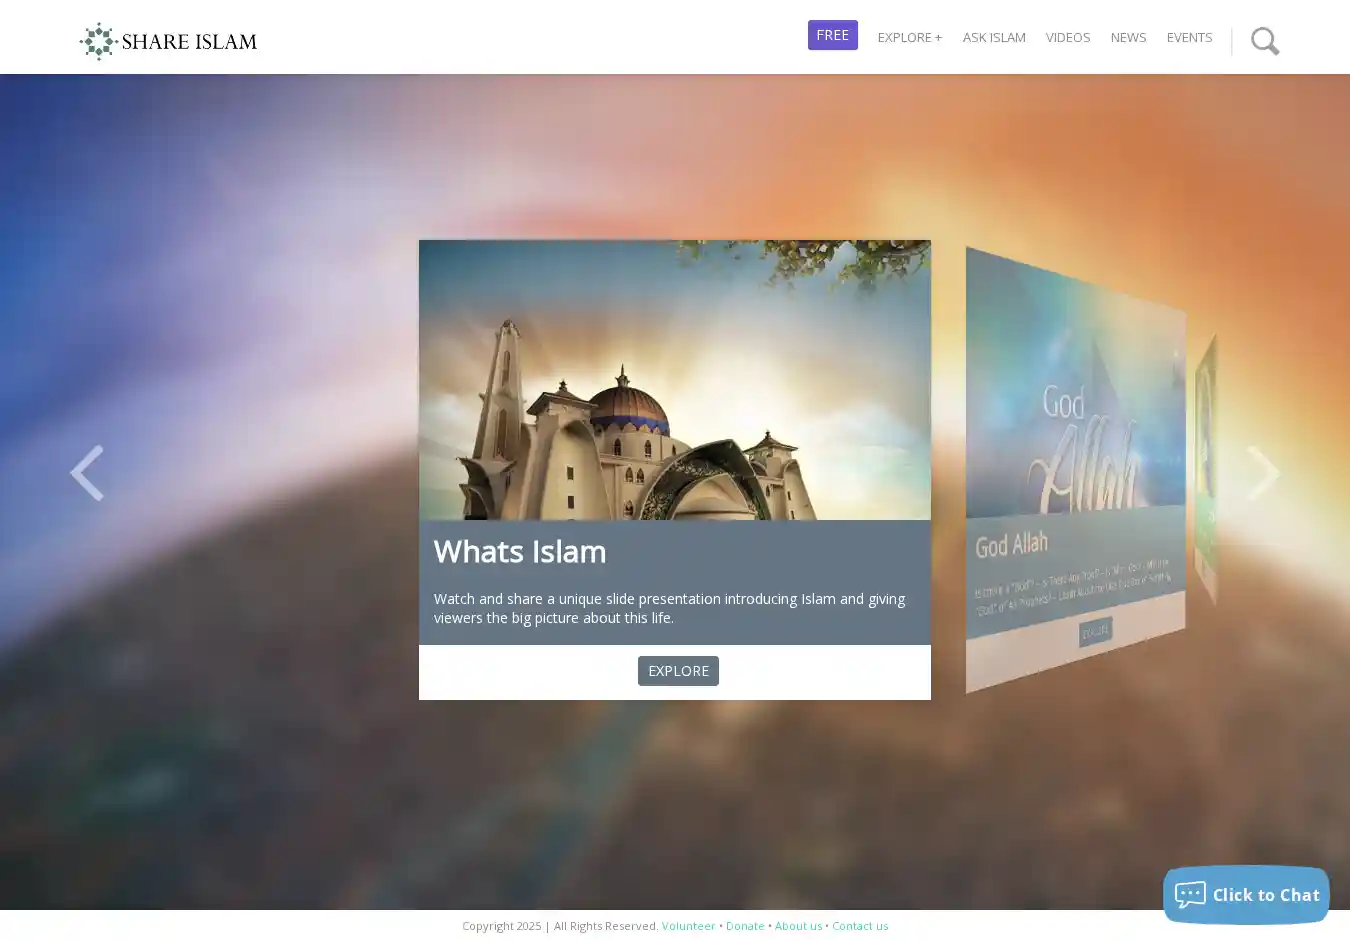Open the search magnifier icon
1350x940 pixels.
(1264, 41)
